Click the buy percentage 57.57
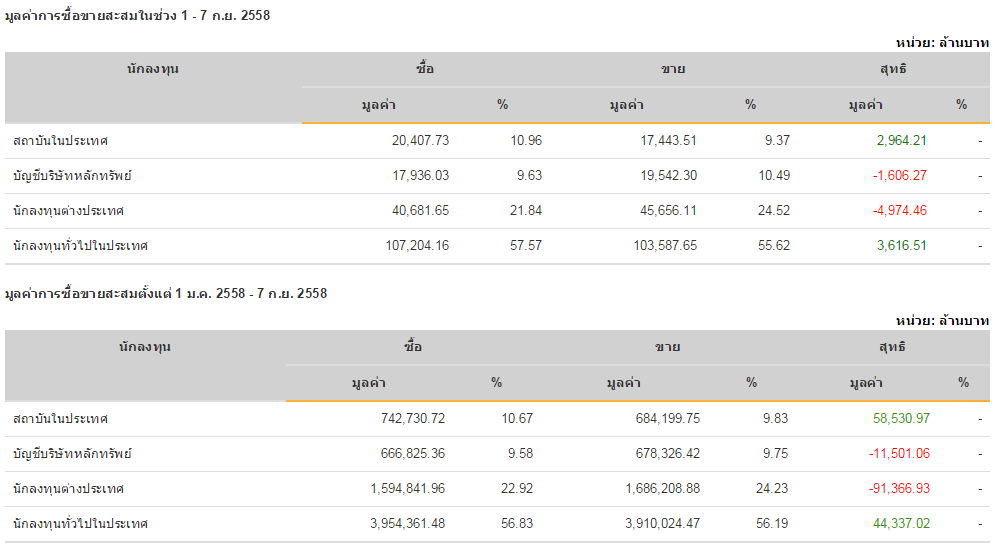This screenshot has height=552, width=1008. click(526, 245)
